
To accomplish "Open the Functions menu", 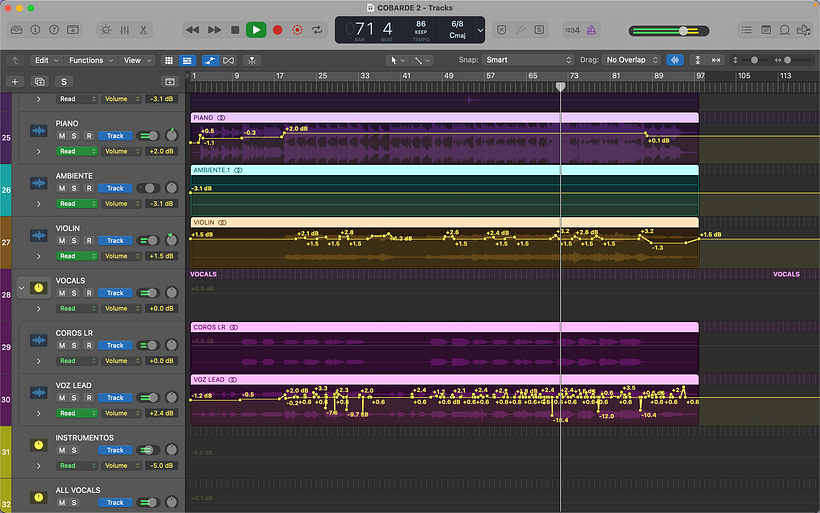I will point(91,61).
